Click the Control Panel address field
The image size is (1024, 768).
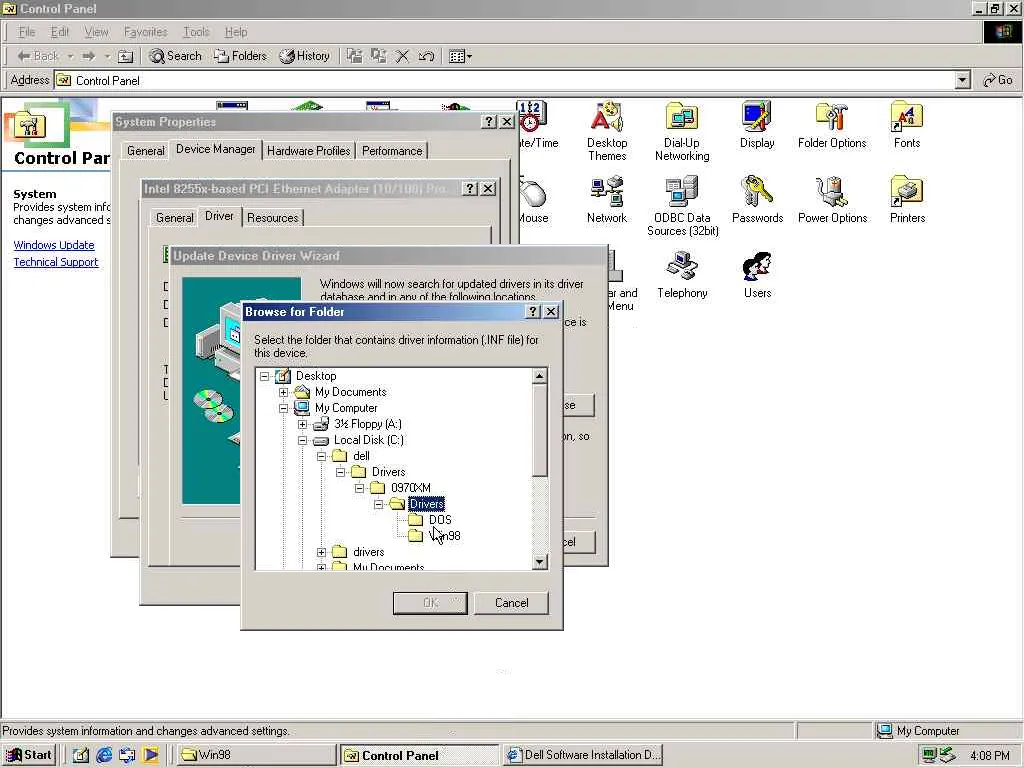[505, 80]
